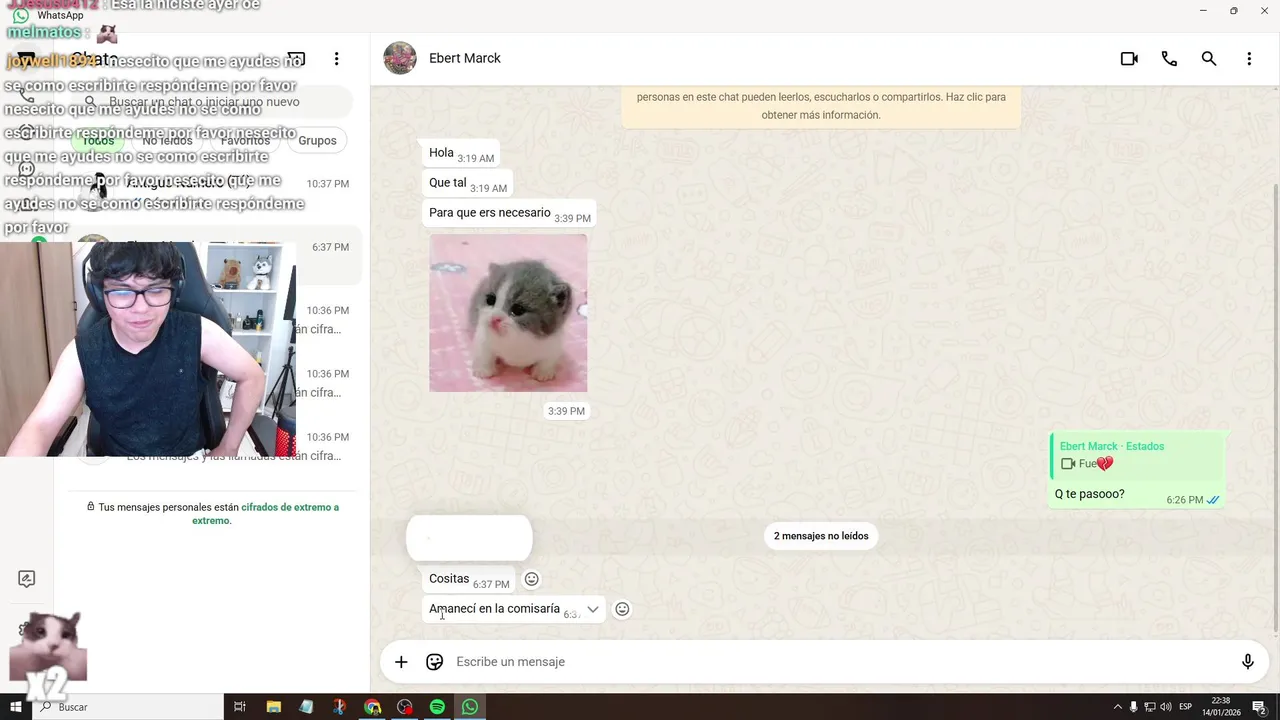Click the Cositas message bubble
1280x720 pixels.
tap(469, 579)
